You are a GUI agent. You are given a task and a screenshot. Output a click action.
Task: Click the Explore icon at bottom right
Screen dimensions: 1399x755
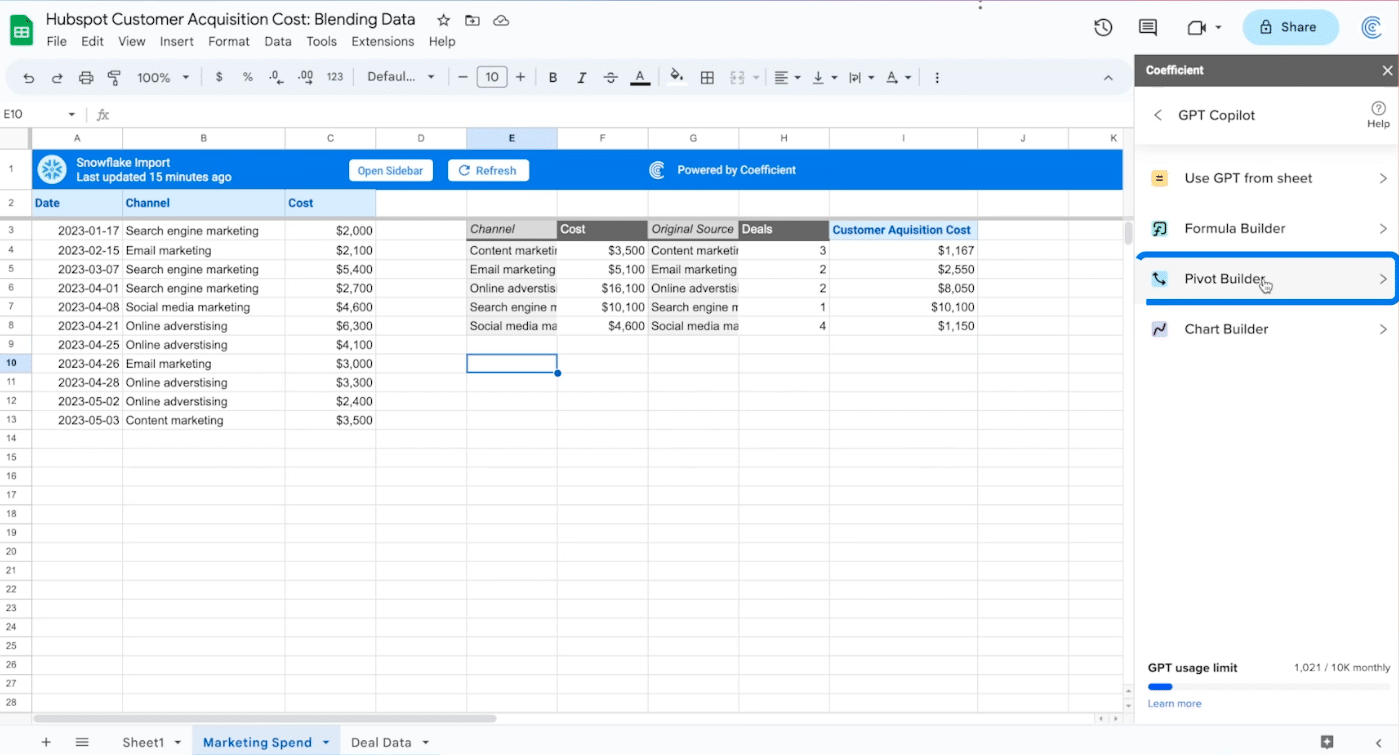[1327, 742]
